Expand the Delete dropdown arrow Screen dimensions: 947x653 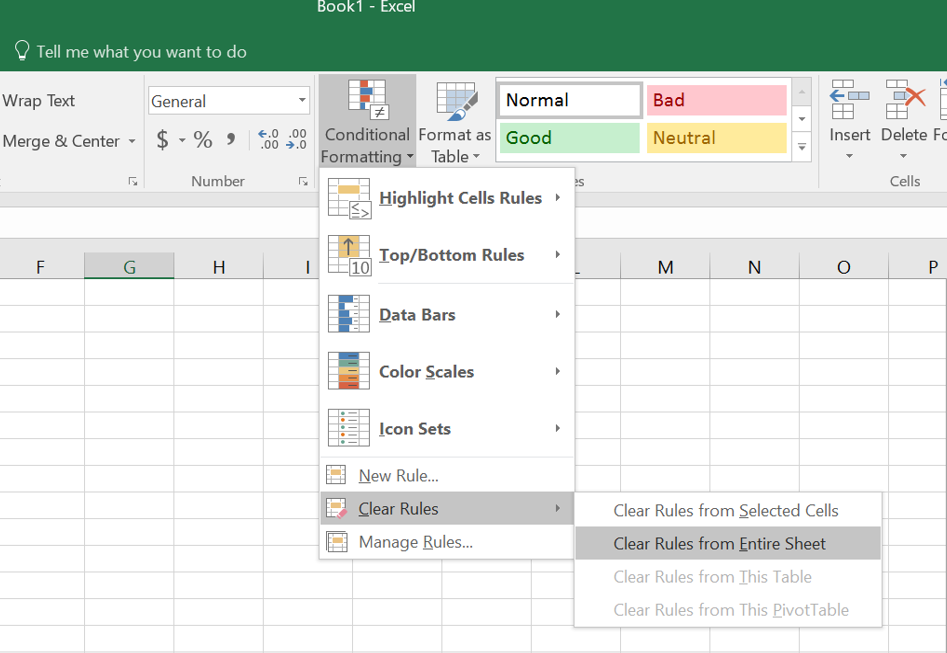click(904, 156)
